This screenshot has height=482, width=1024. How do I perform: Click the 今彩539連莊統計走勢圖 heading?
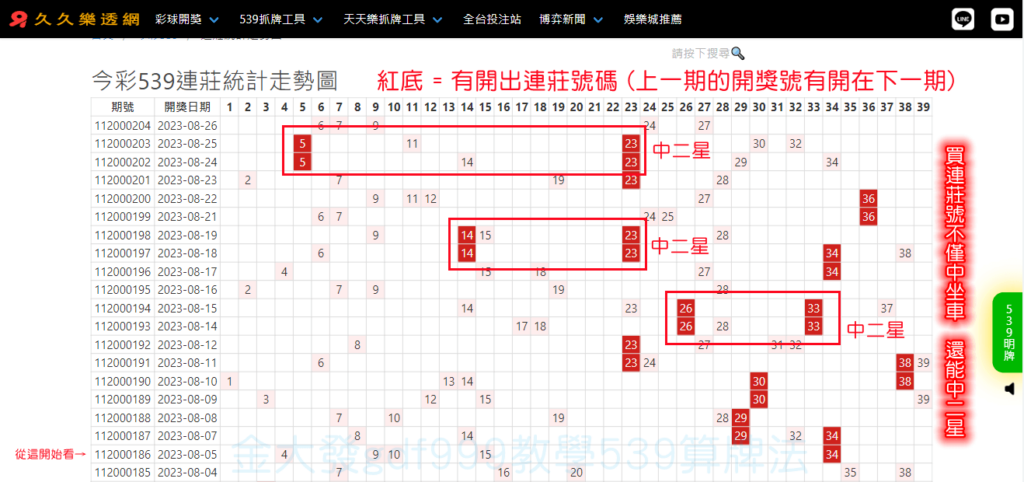click(x=215, y=81)
